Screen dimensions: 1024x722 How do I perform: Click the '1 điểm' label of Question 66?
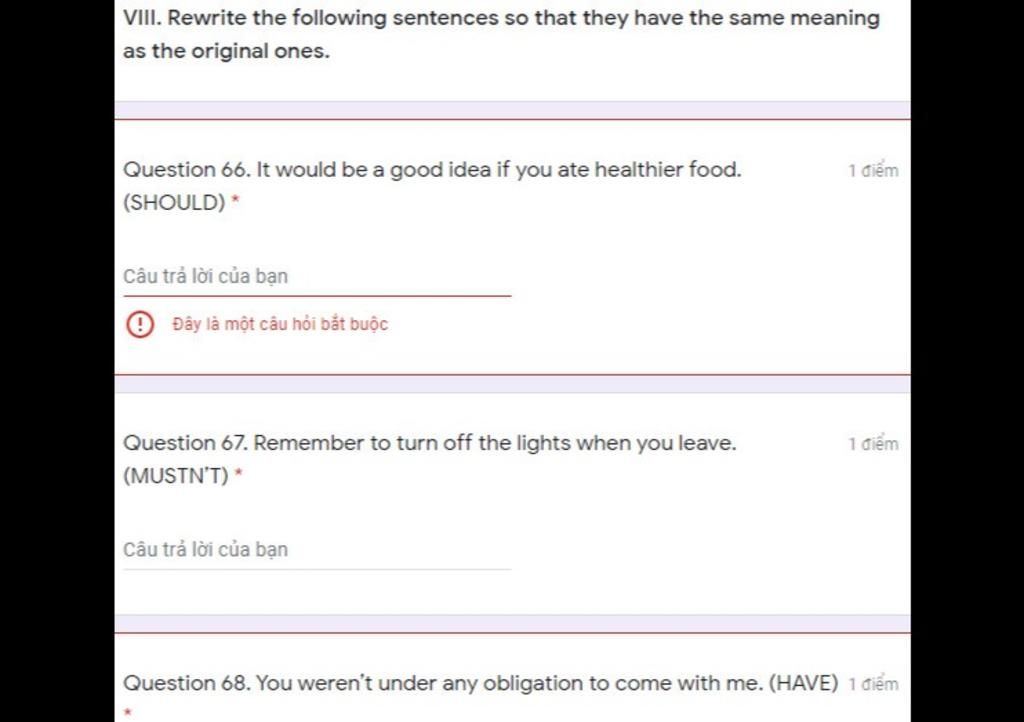(x=873, y=170)
